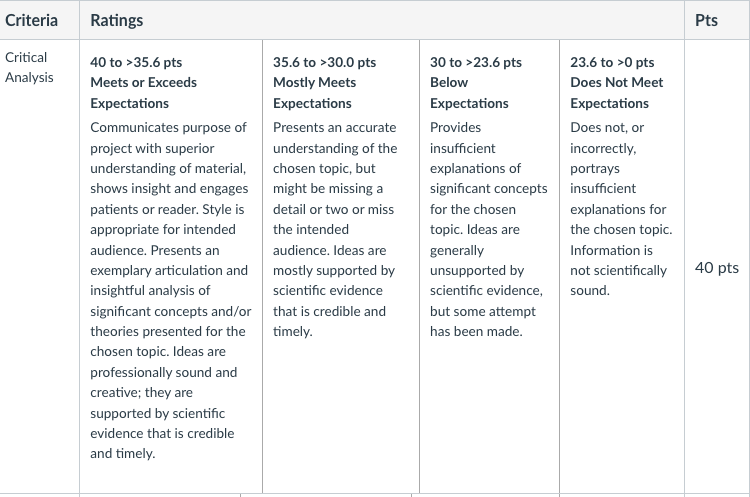750x497 pixels.
Task: Click the 40 to >35.6 pts range
Action: (x=136, y=62)
